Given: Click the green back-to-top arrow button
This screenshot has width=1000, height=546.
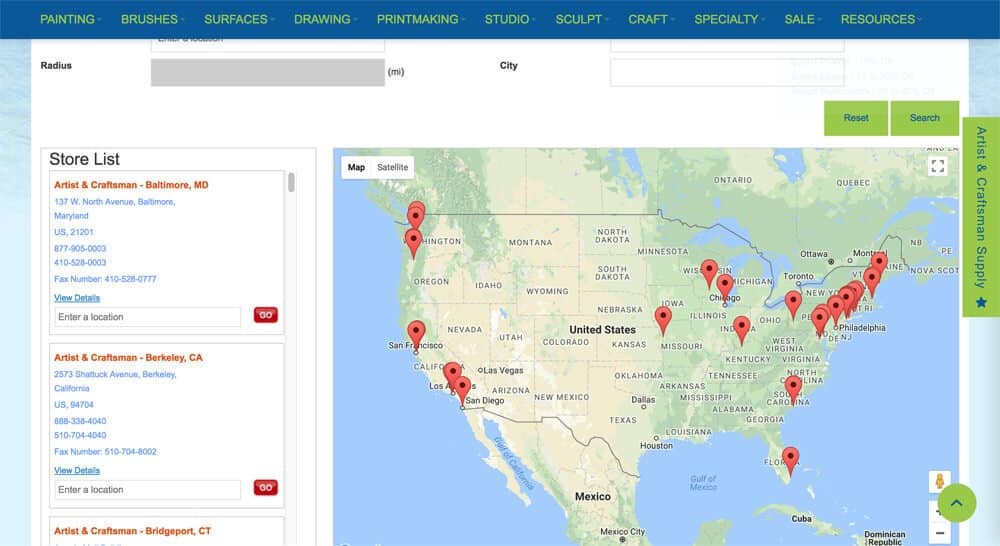Looking at the screenshot, I should [957, 503].
